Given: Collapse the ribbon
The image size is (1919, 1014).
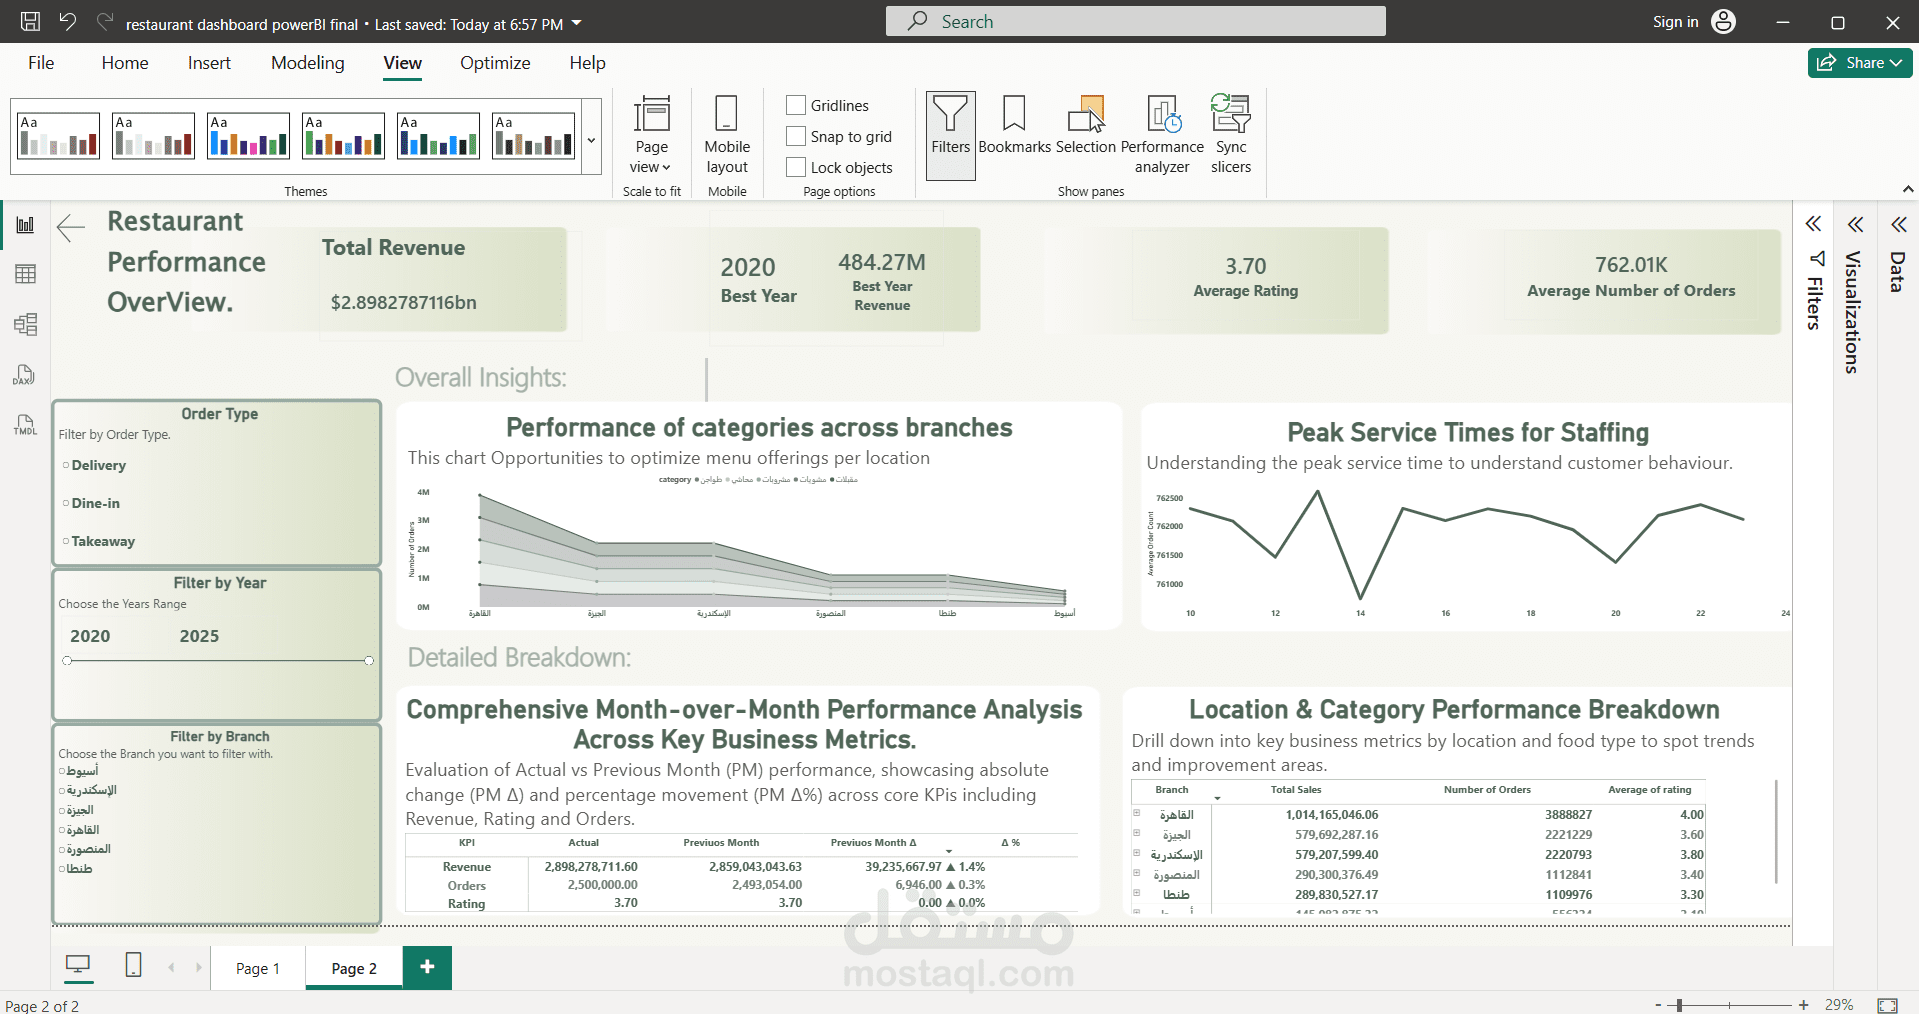Looking at the screenshot, I should click(1907, 189).
